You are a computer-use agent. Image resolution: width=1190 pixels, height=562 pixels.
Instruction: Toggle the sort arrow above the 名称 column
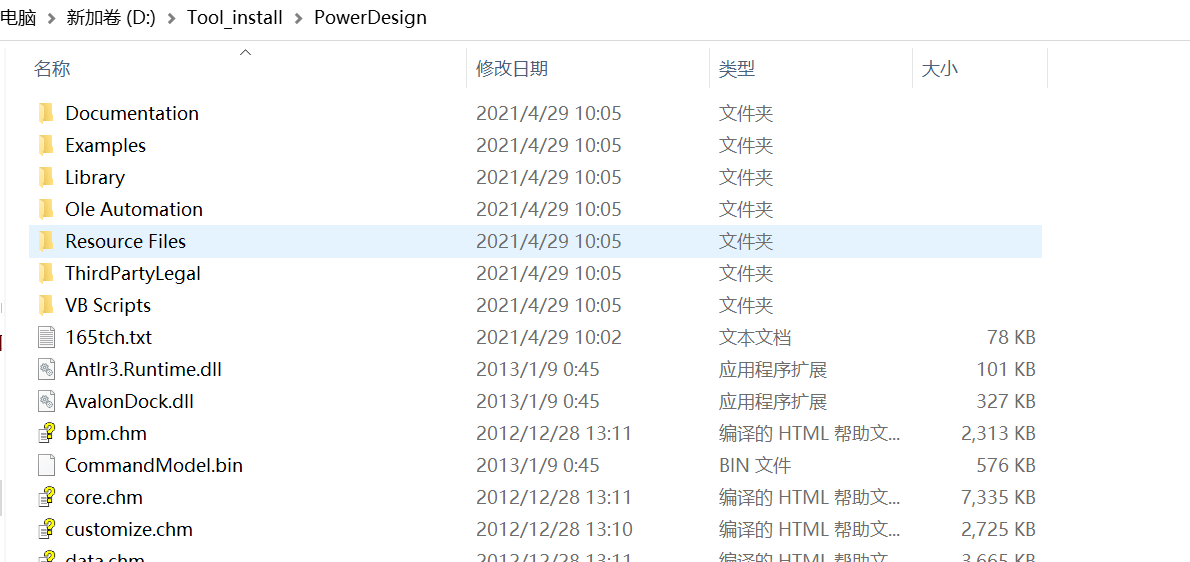tap(245, 52)
